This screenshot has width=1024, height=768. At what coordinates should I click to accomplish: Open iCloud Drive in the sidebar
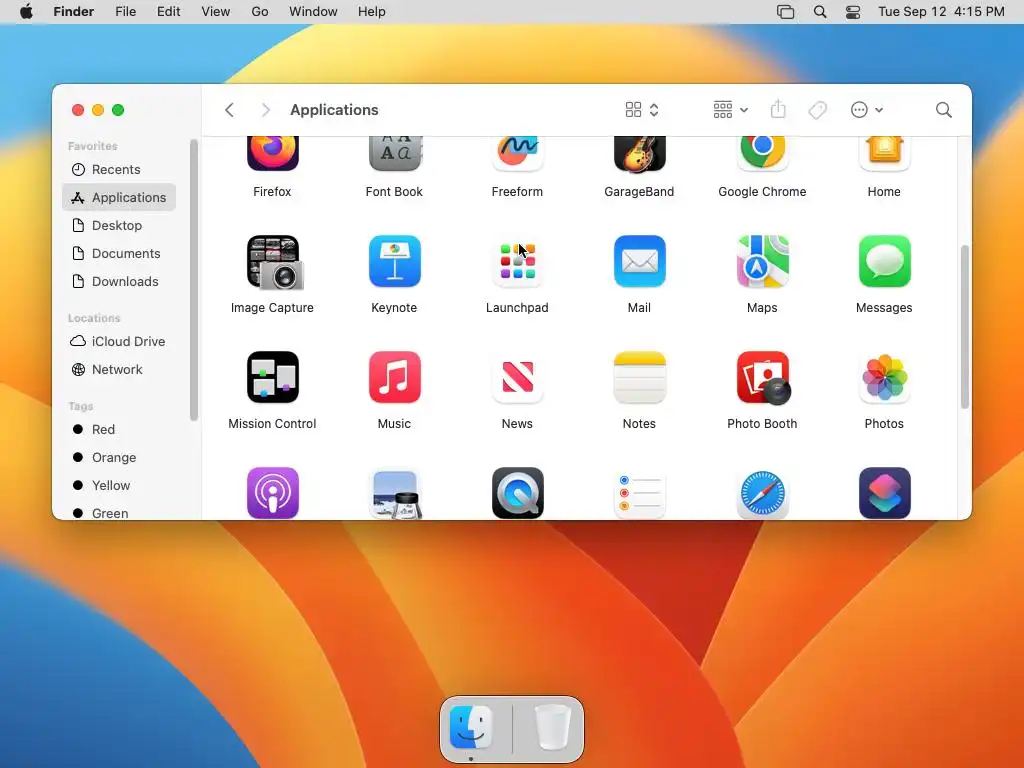(119, 342)
